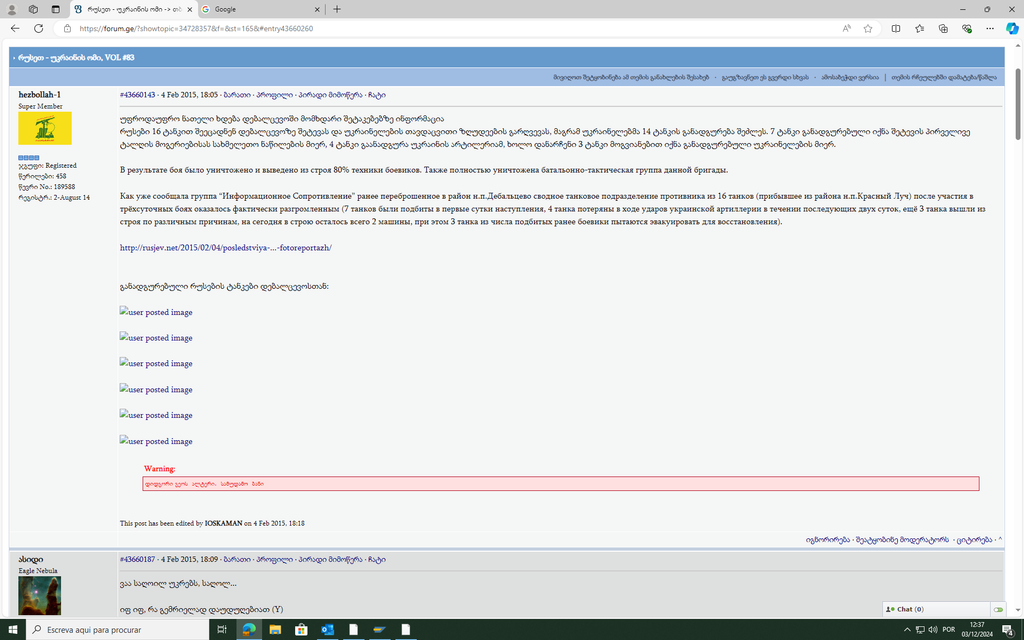The width and height of the screenshot is (1024, 640).
Task: Open the Windows Start menu
Action: coord(12,630)
